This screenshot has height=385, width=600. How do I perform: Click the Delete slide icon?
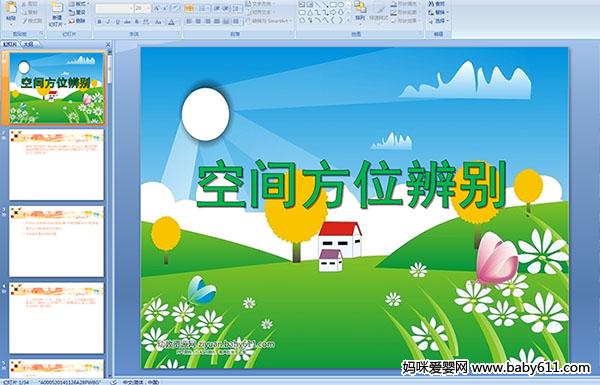pos(77,21)
